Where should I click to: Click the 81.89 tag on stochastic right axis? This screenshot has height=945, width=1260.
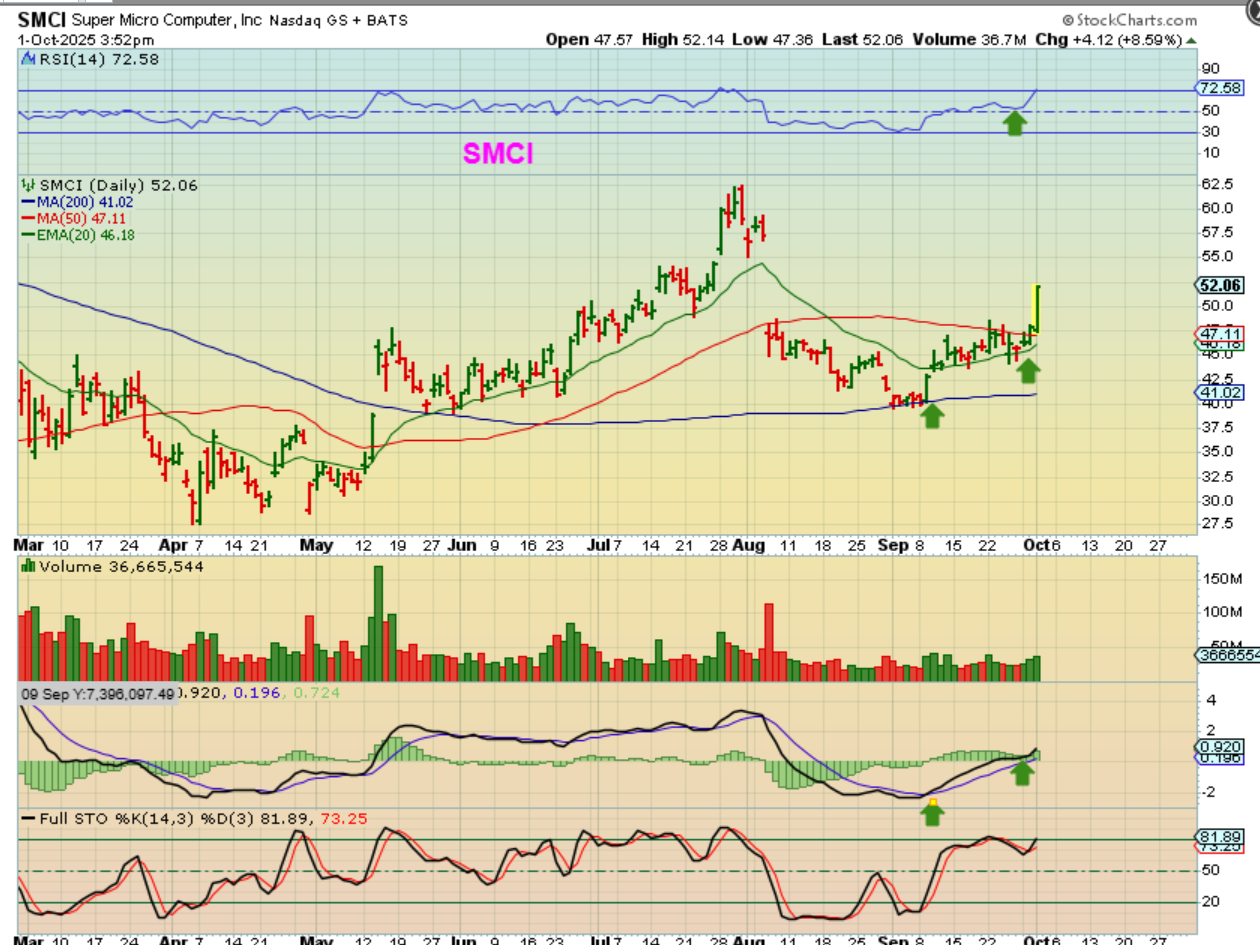point(1217,836)
